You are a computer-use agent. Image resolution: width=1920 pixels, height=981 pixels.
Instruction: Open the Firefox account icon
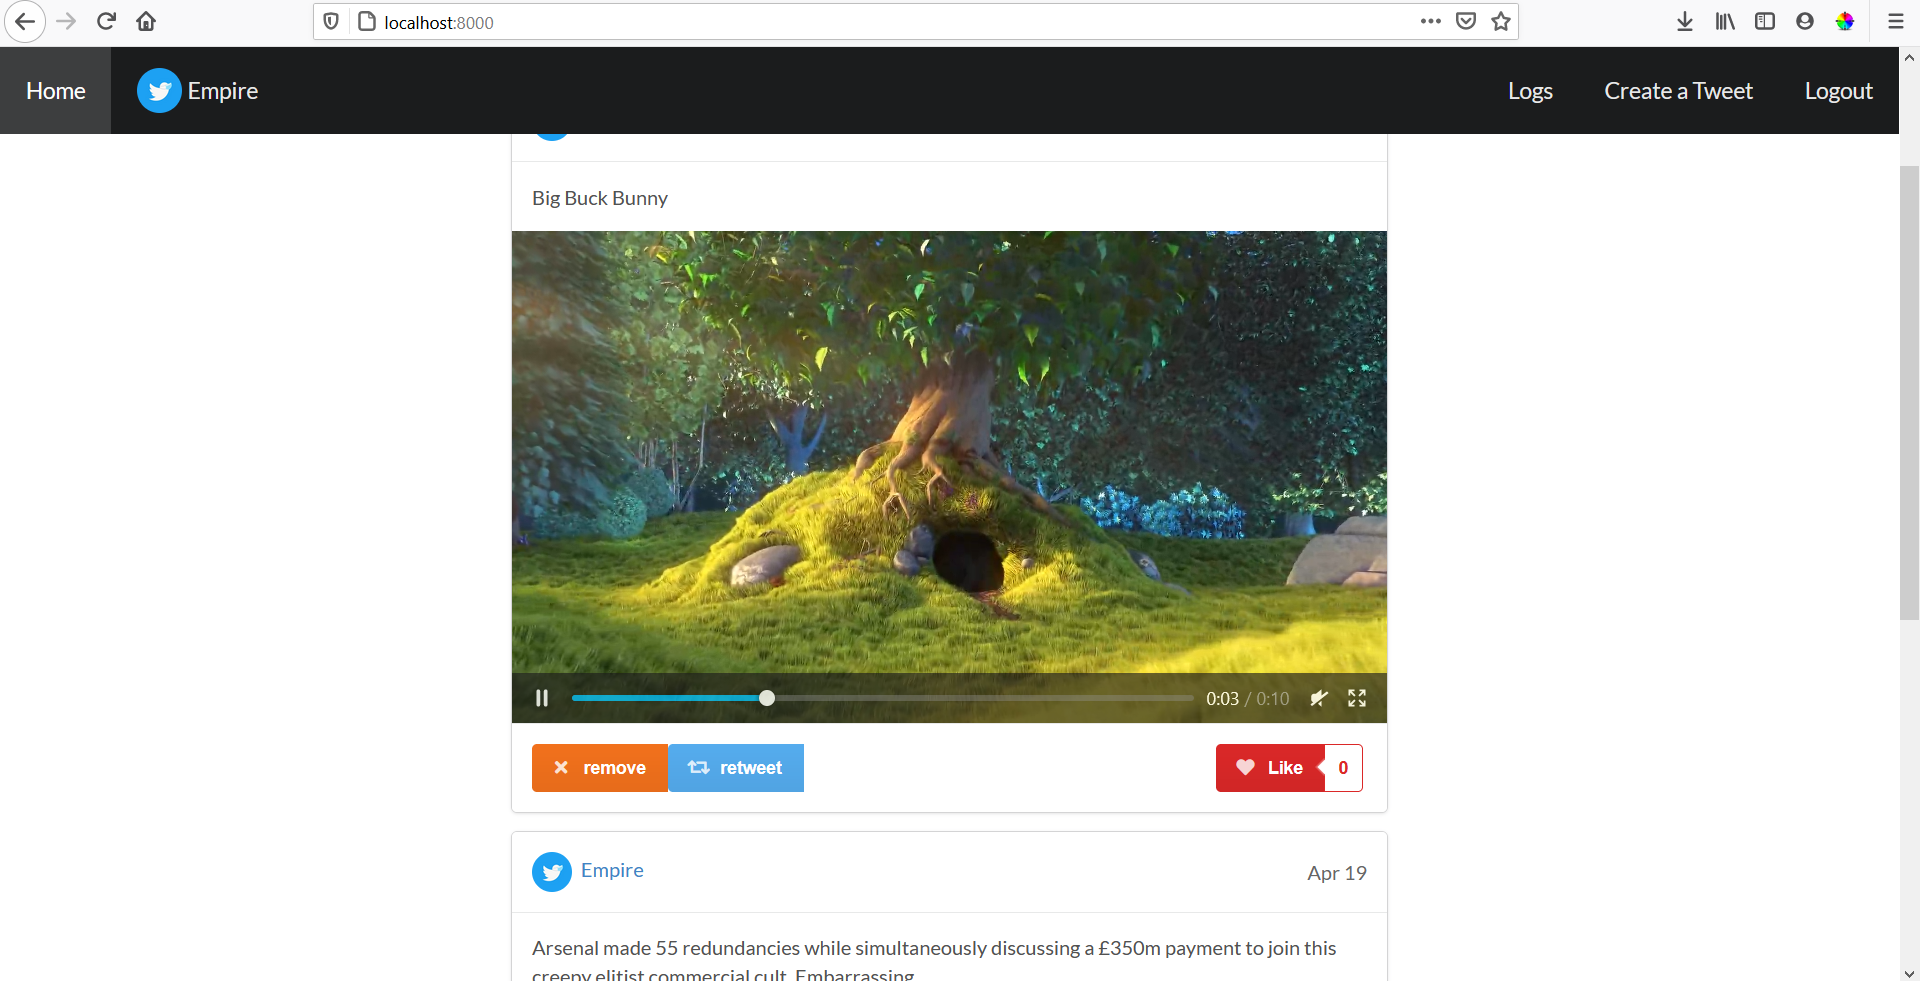click(x=1805, y=21)
